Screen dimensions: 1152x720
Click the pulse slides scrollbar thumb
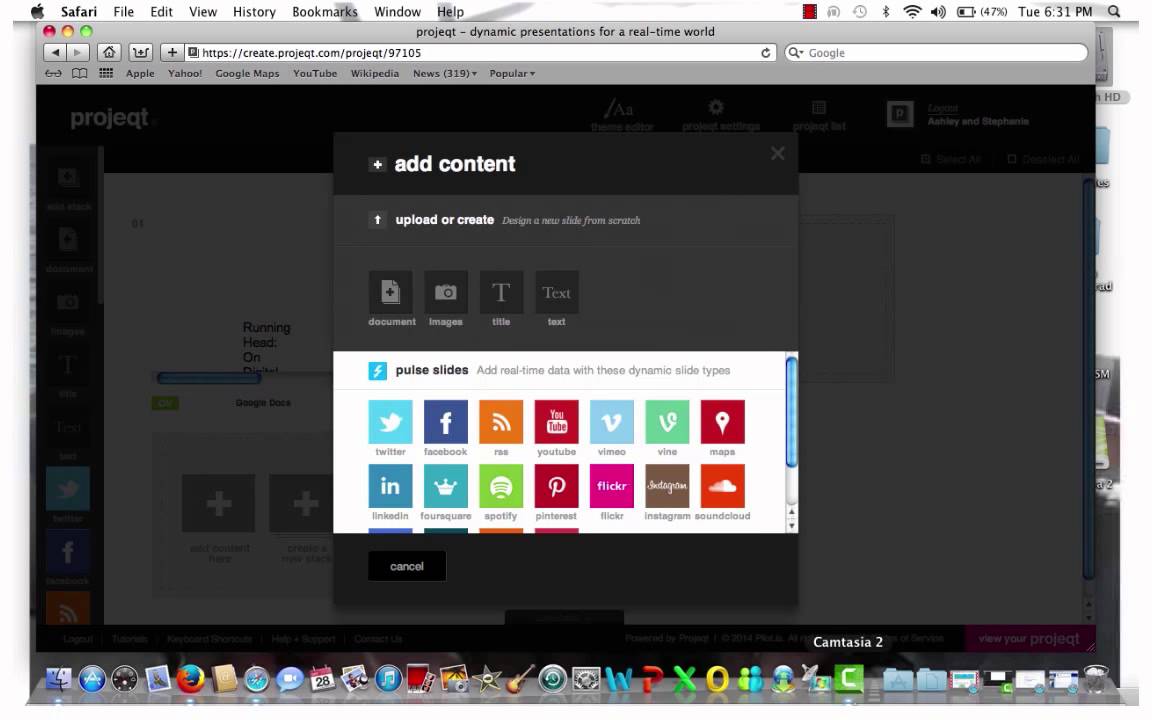[791, 411]
